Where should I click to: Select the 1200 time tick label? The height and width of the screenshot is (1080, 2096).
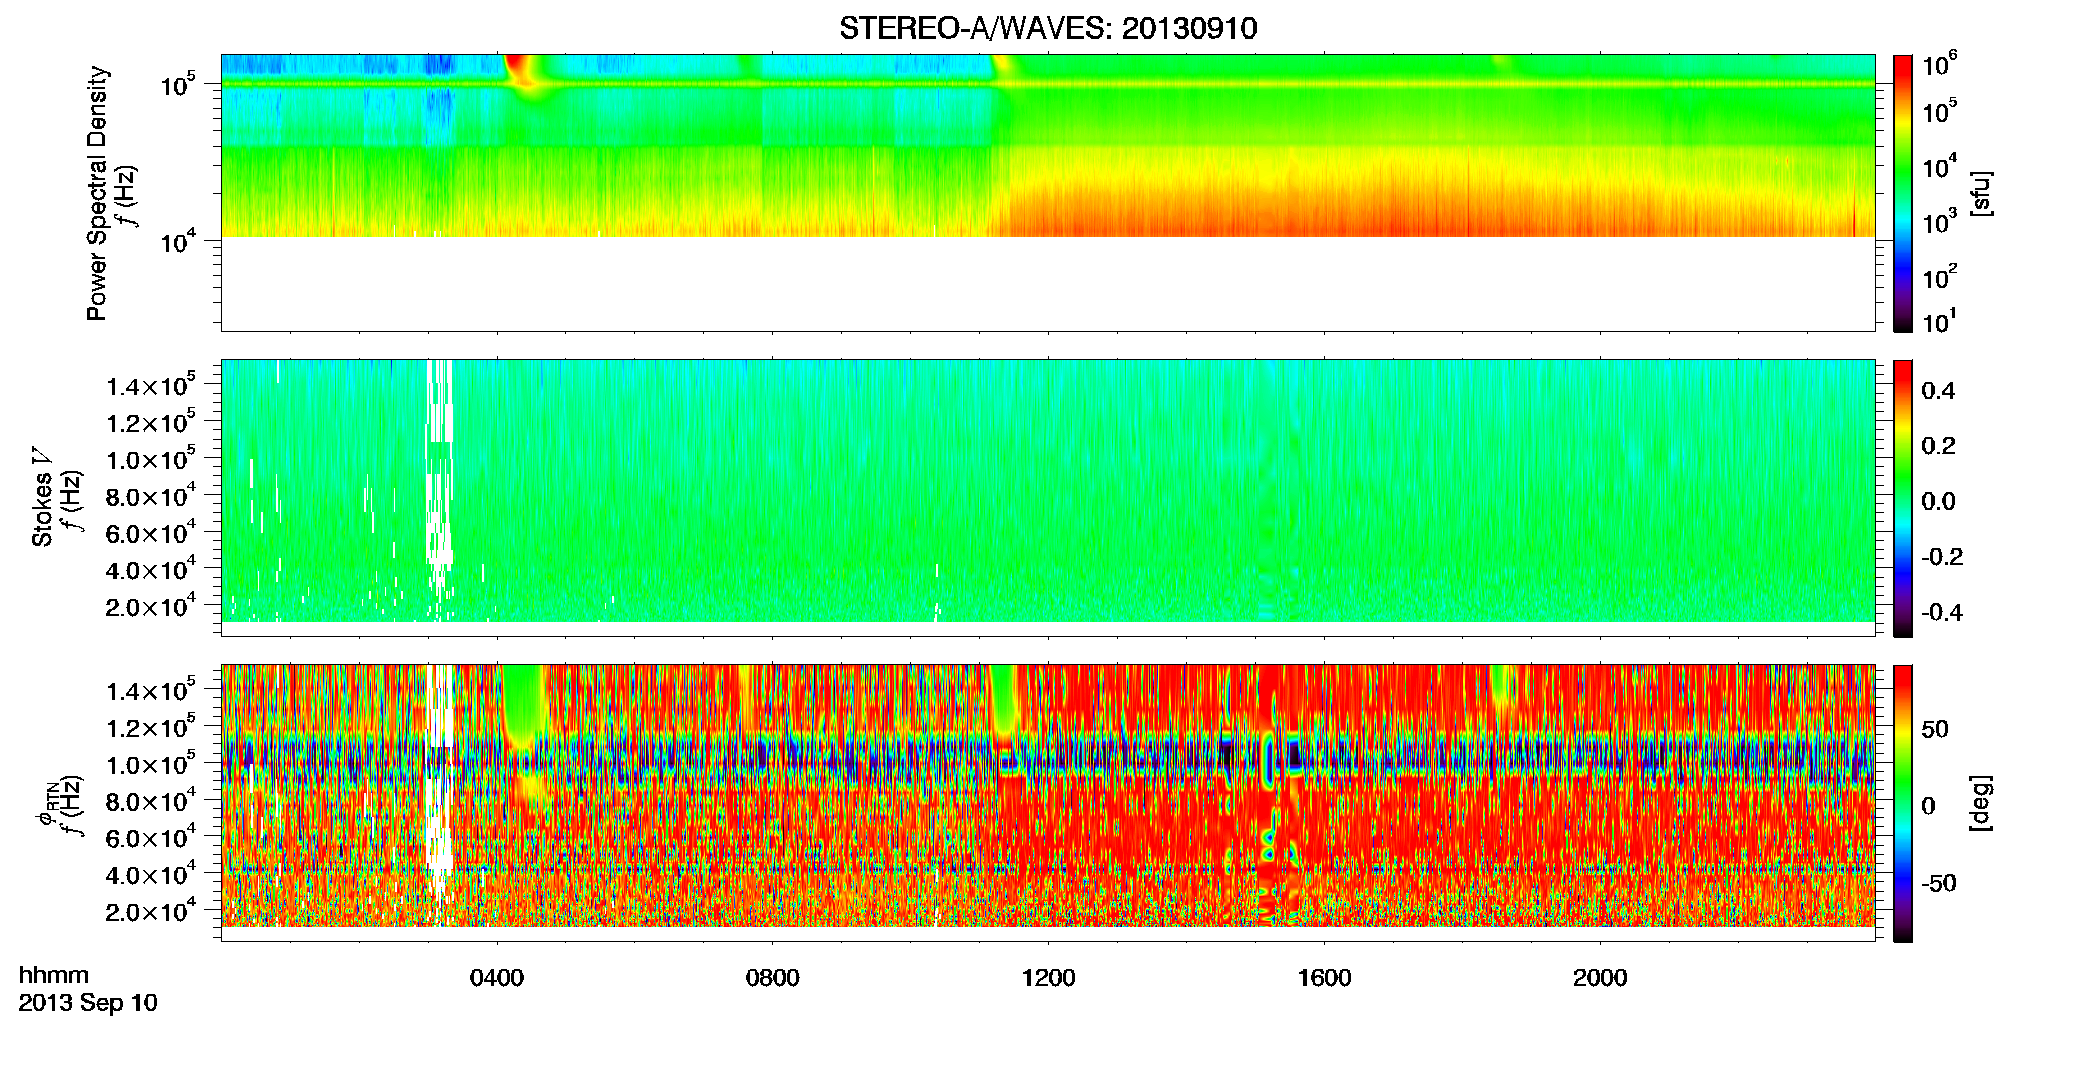(1048, 978)
